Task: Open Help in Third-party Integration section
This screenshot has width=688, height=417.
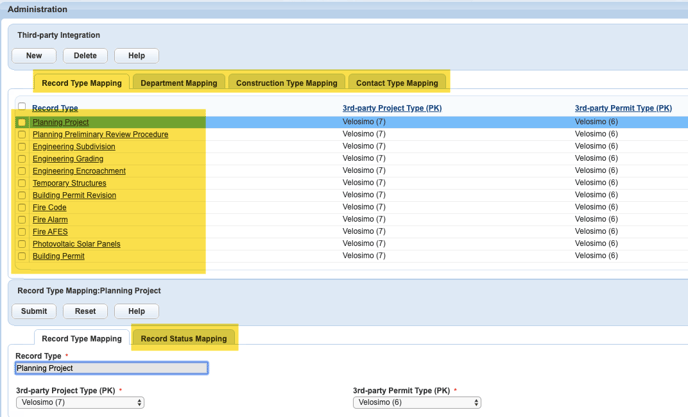Action: pos(136,56)
